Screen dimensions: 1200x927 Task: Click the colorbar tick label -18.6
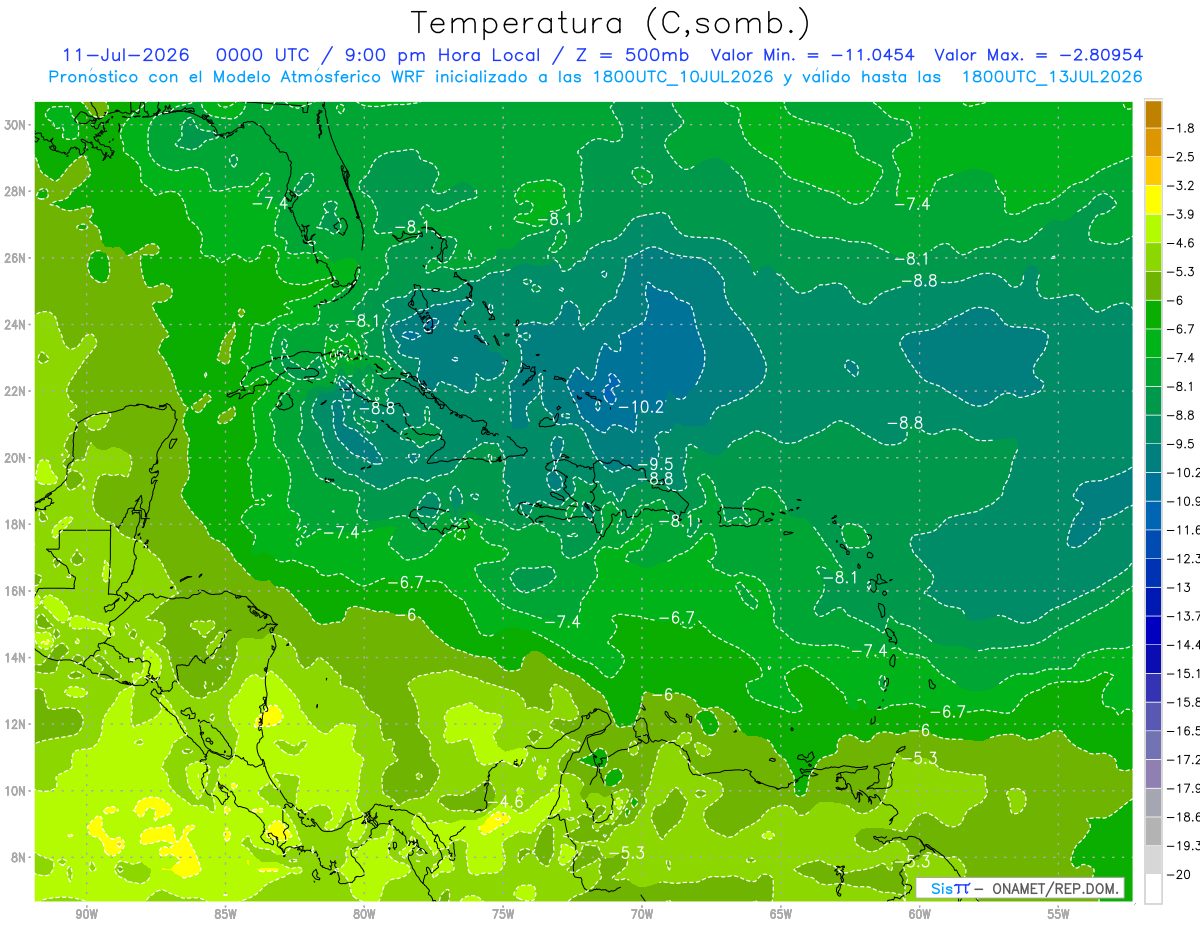1183,816
